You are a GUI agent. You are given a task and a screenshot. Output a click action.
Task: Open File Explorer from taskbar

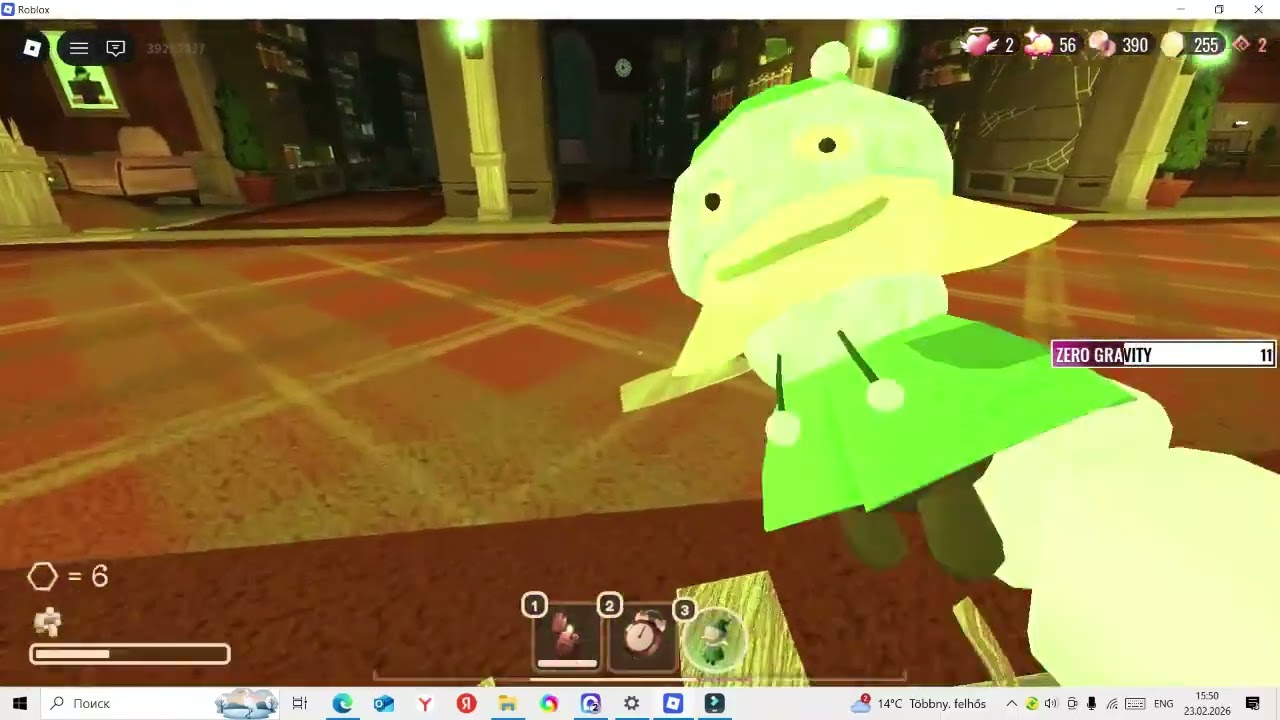pos(508,703)
